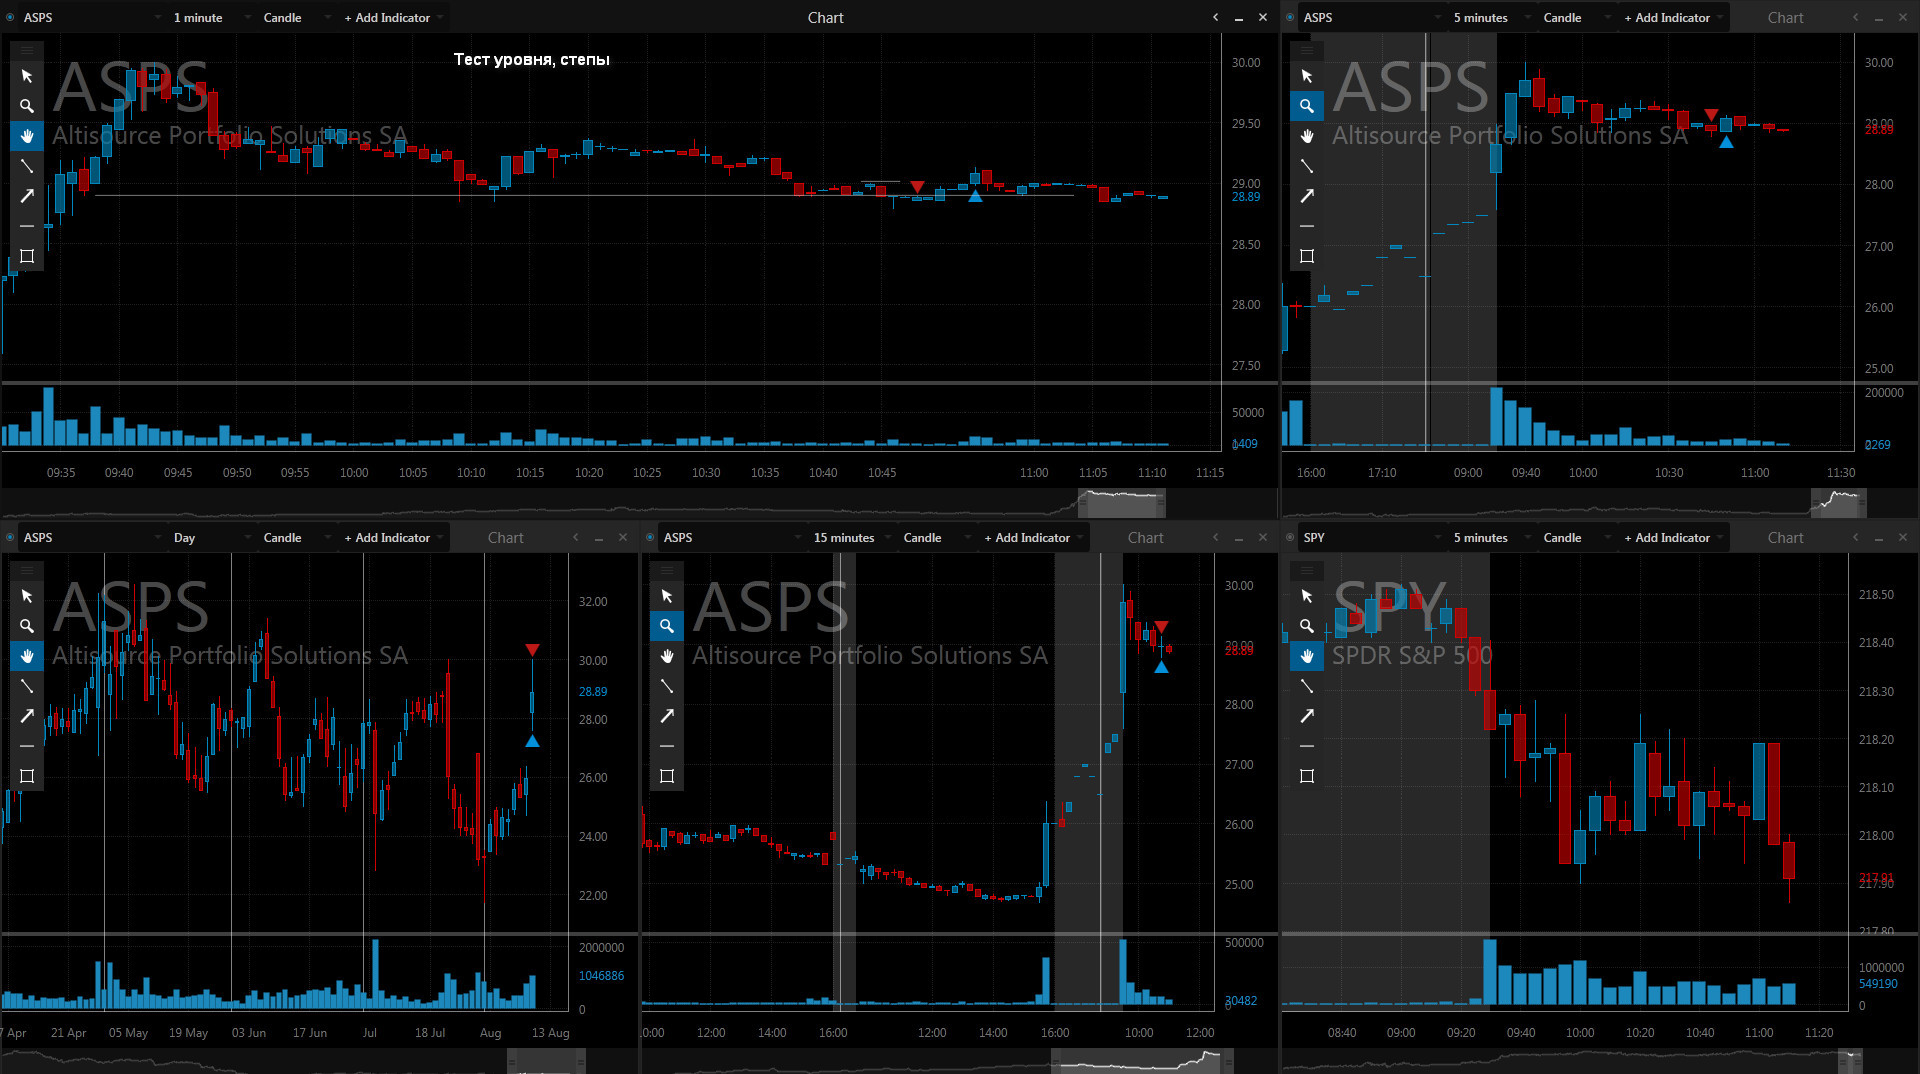Click the blue up-triangle marker in 1-minute chart
1920x1074 pixels.
pyautogui.click(x=975, y=196)
